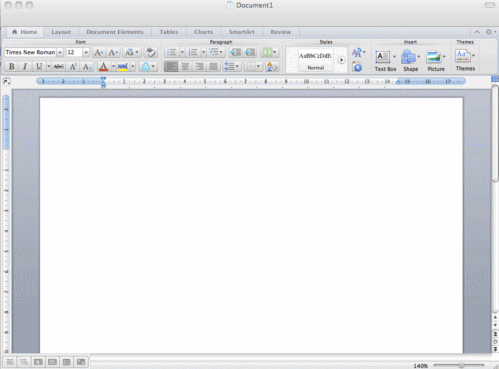Increase the paragraph indent
This screenshot has height=369, width=499.
250,52
